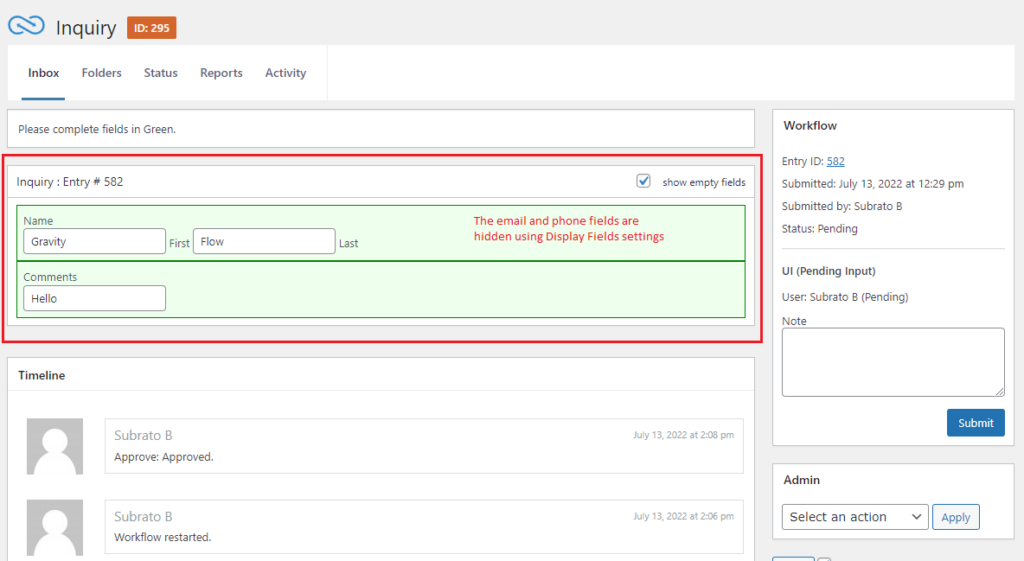Open the Folders tab

coord(102,73)
